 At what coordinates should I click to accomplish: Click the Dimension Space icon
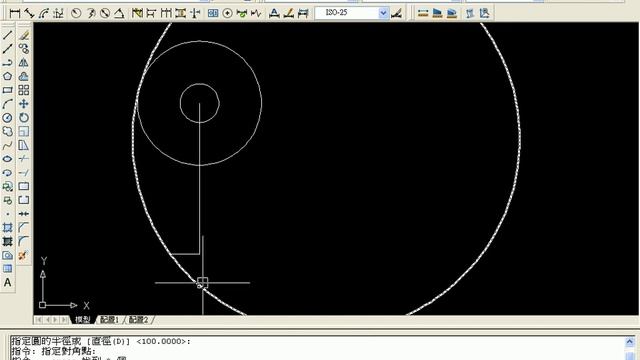click(x=181, y=13)
